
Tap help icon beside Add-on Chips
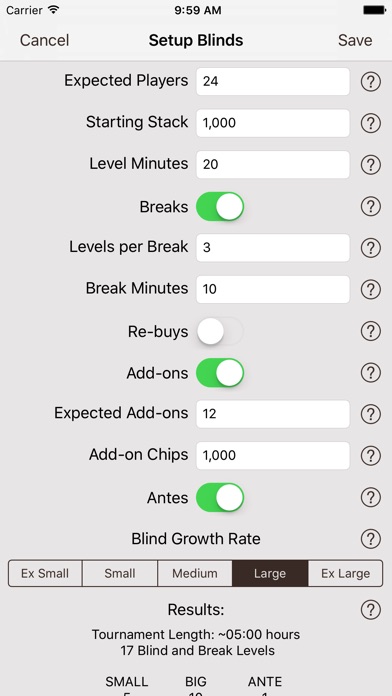(x=370, y=455)
